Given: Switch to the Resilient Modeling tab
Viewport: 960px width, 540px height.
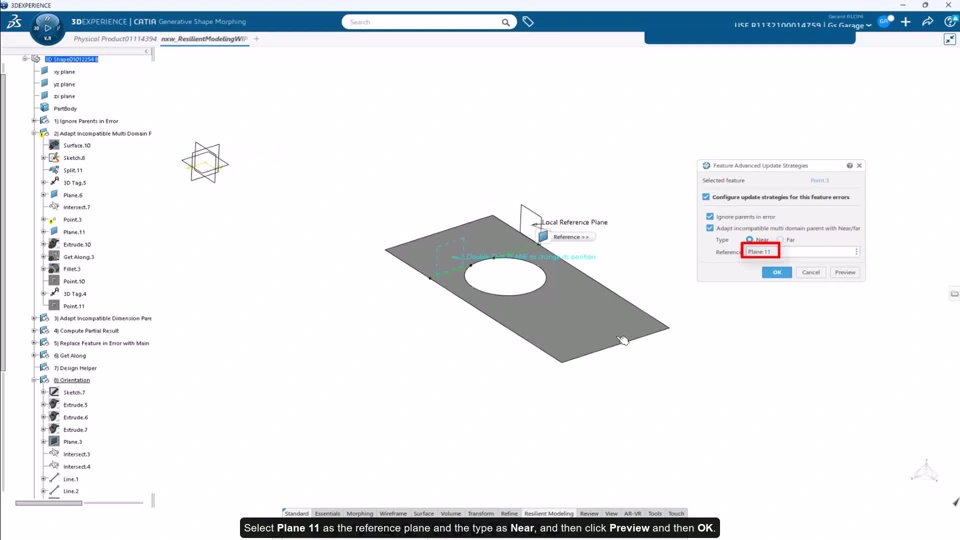Looking at the screenshot, I should click(549, 513).
